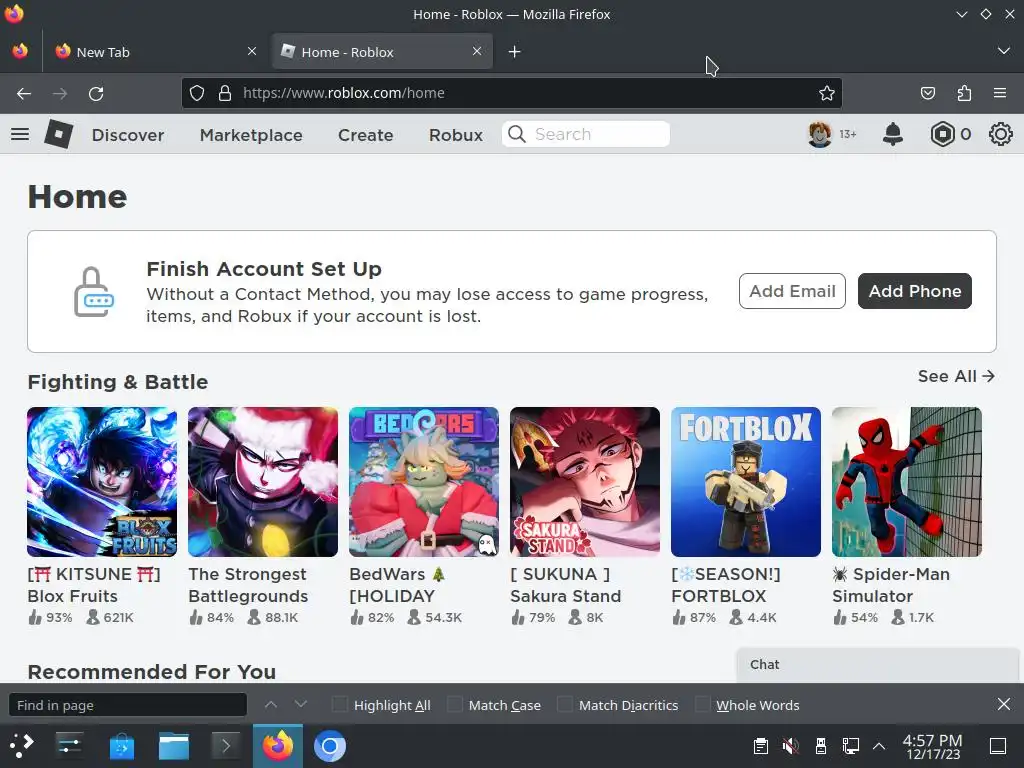This screenshot has width=1024, height=768.
Task: Open the Roblox hamburger navigation menu
Action: pyautogui.click(x=20, y=135)
